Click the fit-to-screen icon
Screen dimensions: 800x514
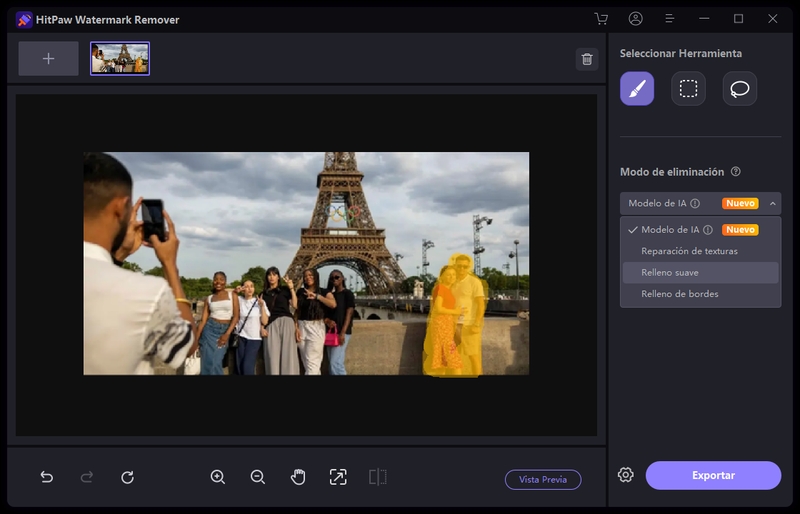tap(338, 477)
